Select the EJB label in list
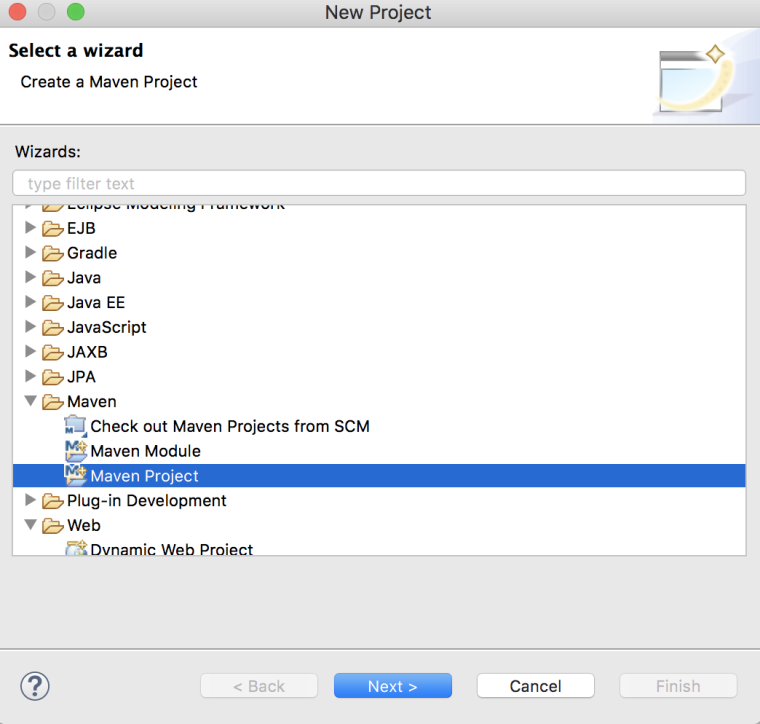Viewport: 760px width, 724px height. pos(81,228)
